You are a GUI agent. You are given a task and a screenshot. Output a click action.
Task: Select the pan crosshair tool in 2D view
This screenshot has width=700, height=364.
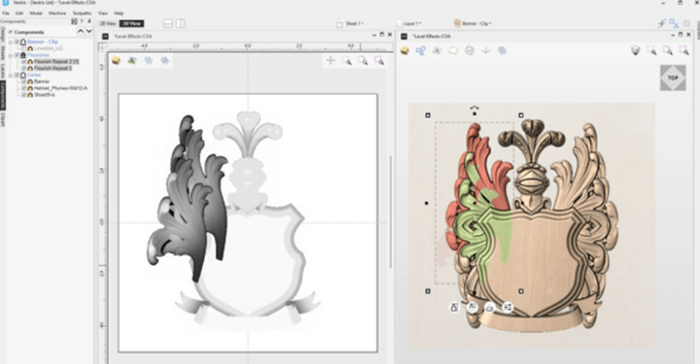click(330, 60)
